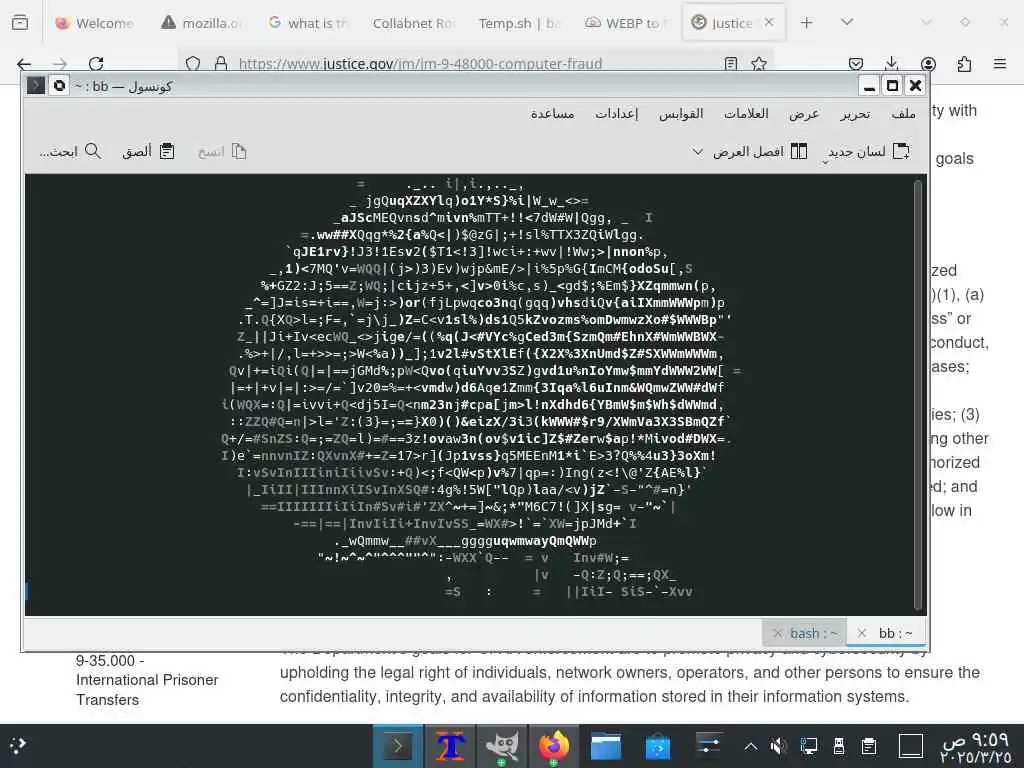
Task: Expand the split view dropdown arrow
Action: point(697,152)
